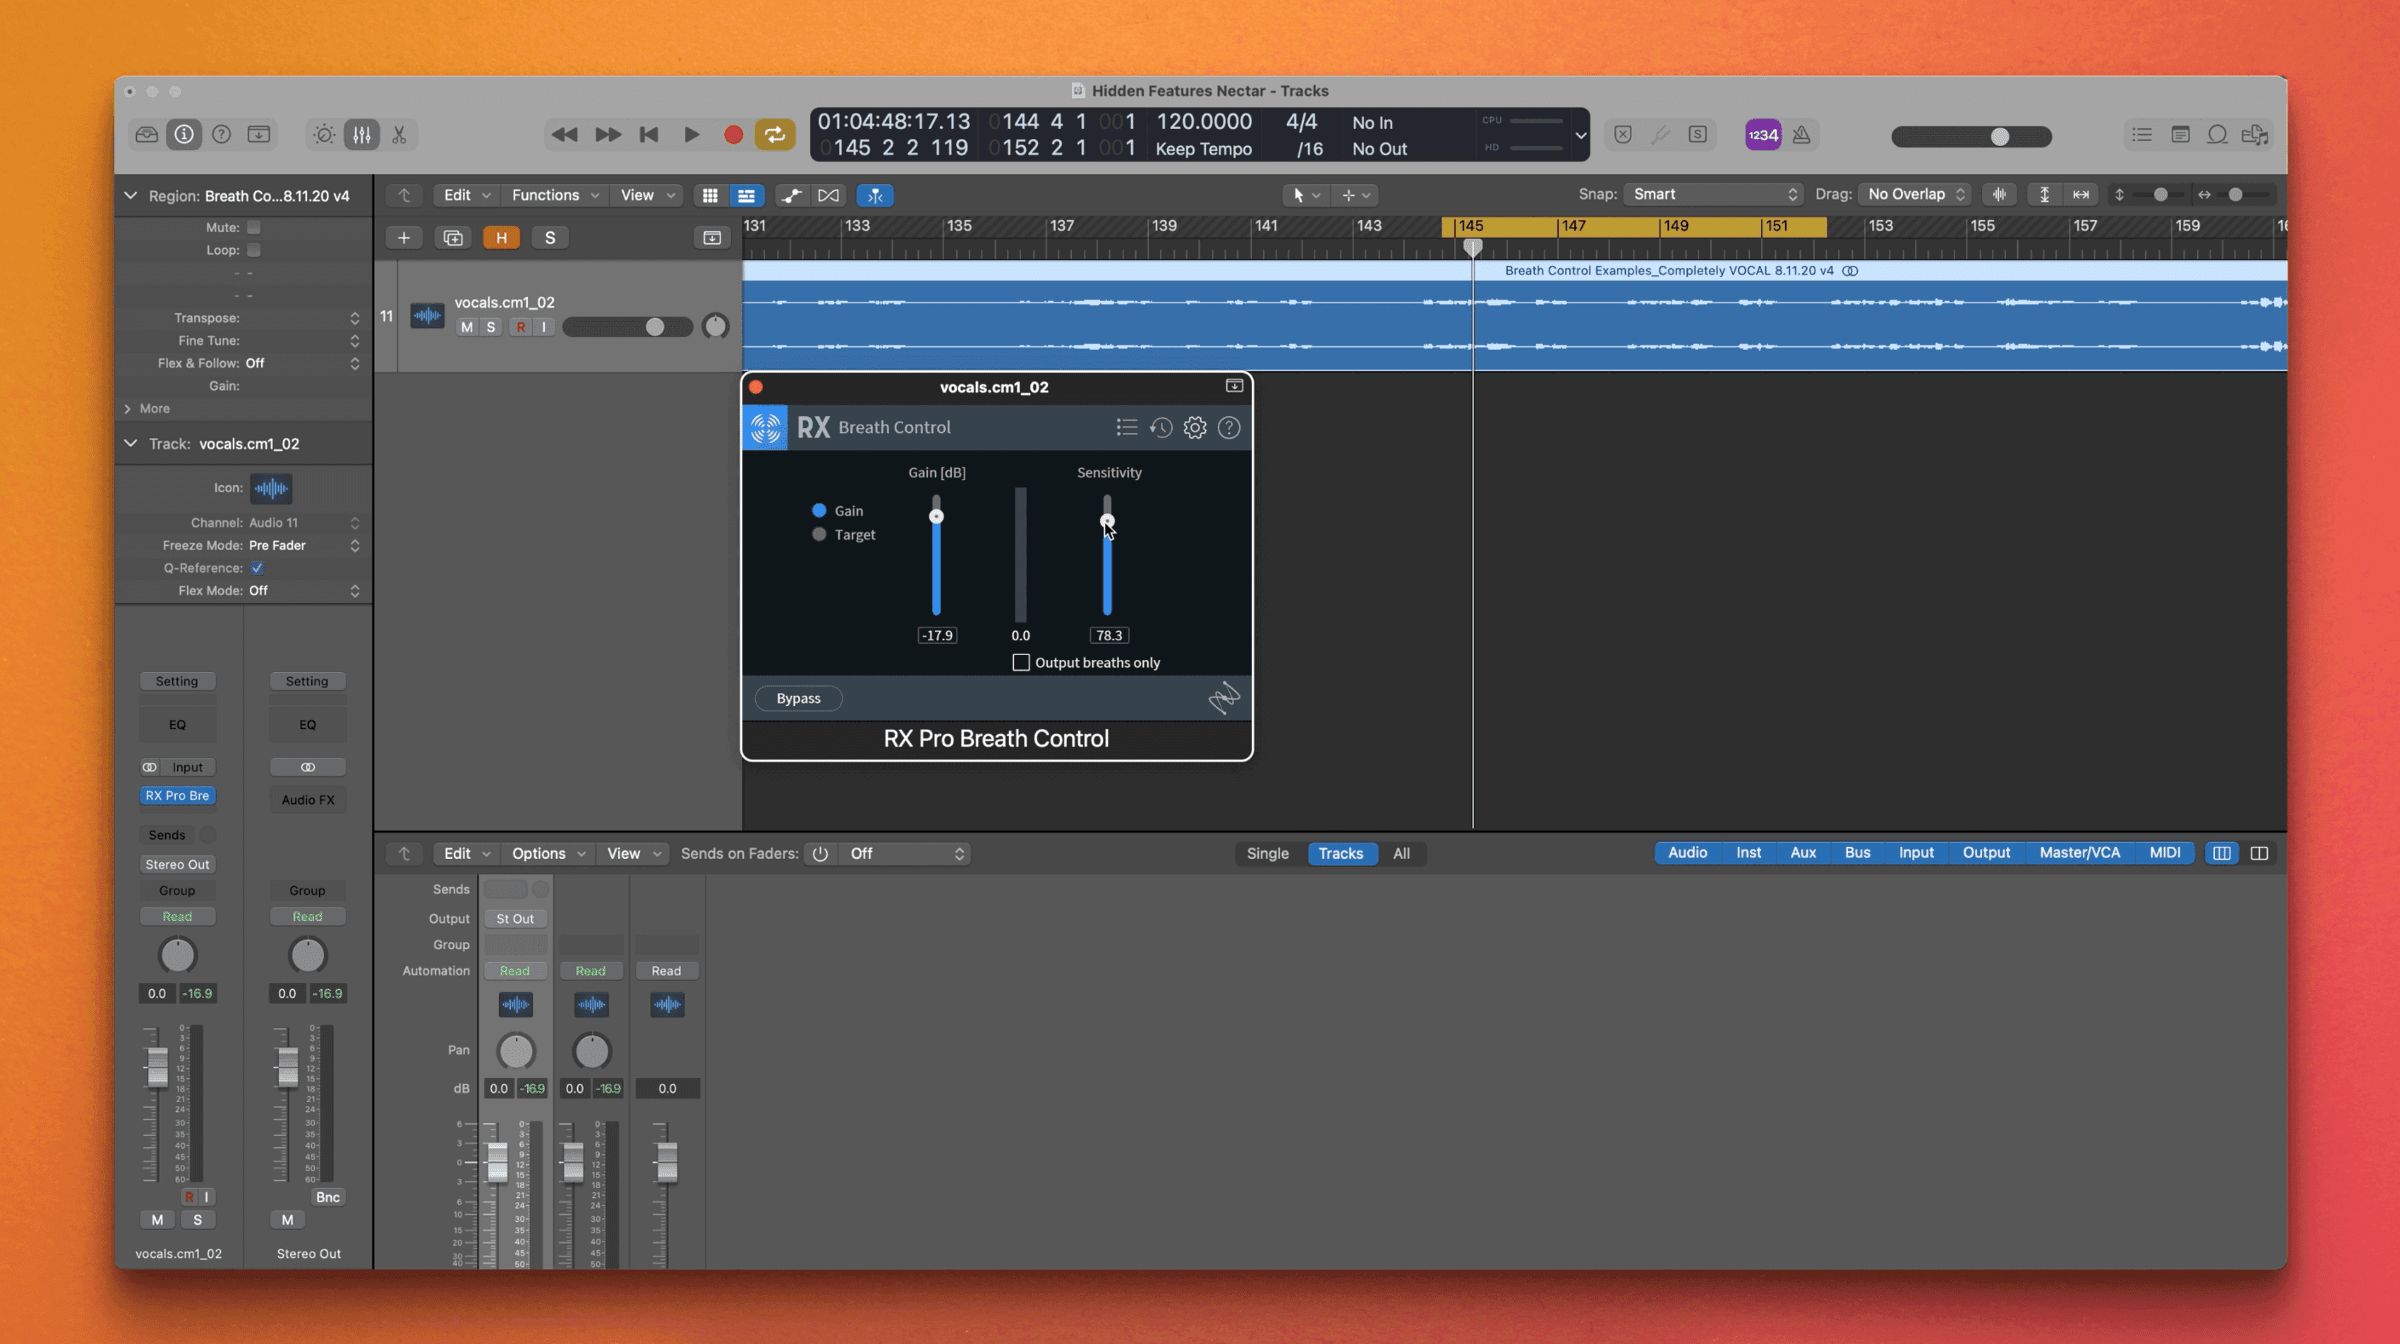
Task: Show automation view button in Tracks toolbar
Action: click(791, 195)
